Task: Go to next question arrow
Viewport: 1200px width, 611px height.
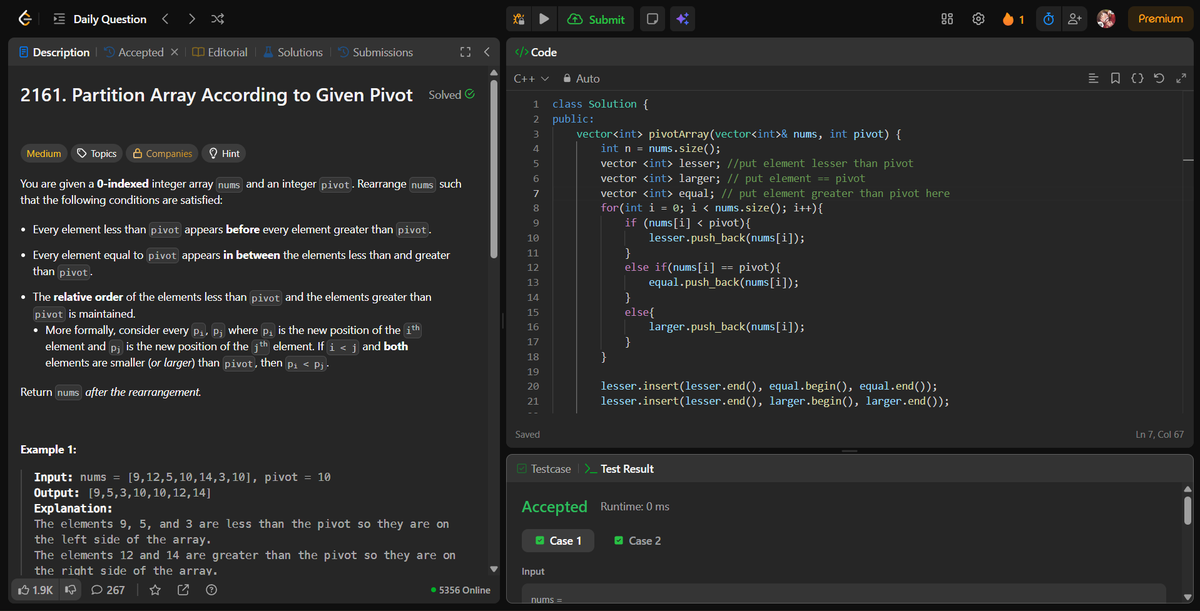Action: click(x=194, y=19)
